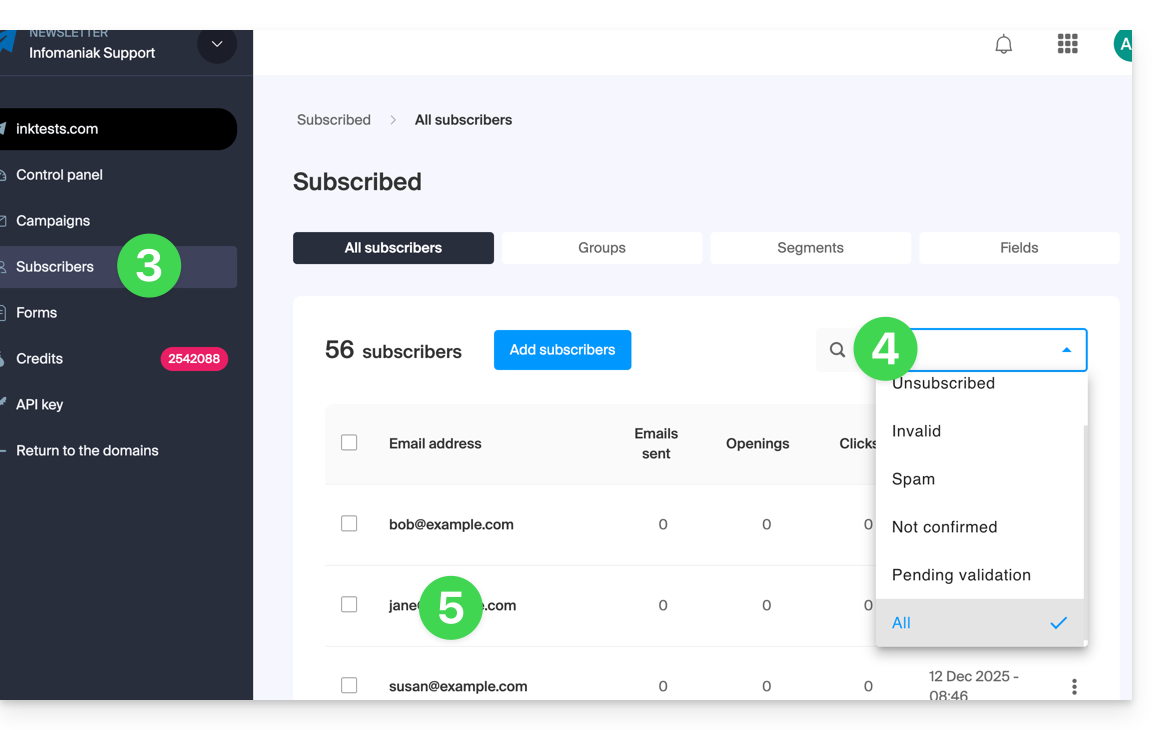Click the search magnifier icon

click(x=838, y=350)
